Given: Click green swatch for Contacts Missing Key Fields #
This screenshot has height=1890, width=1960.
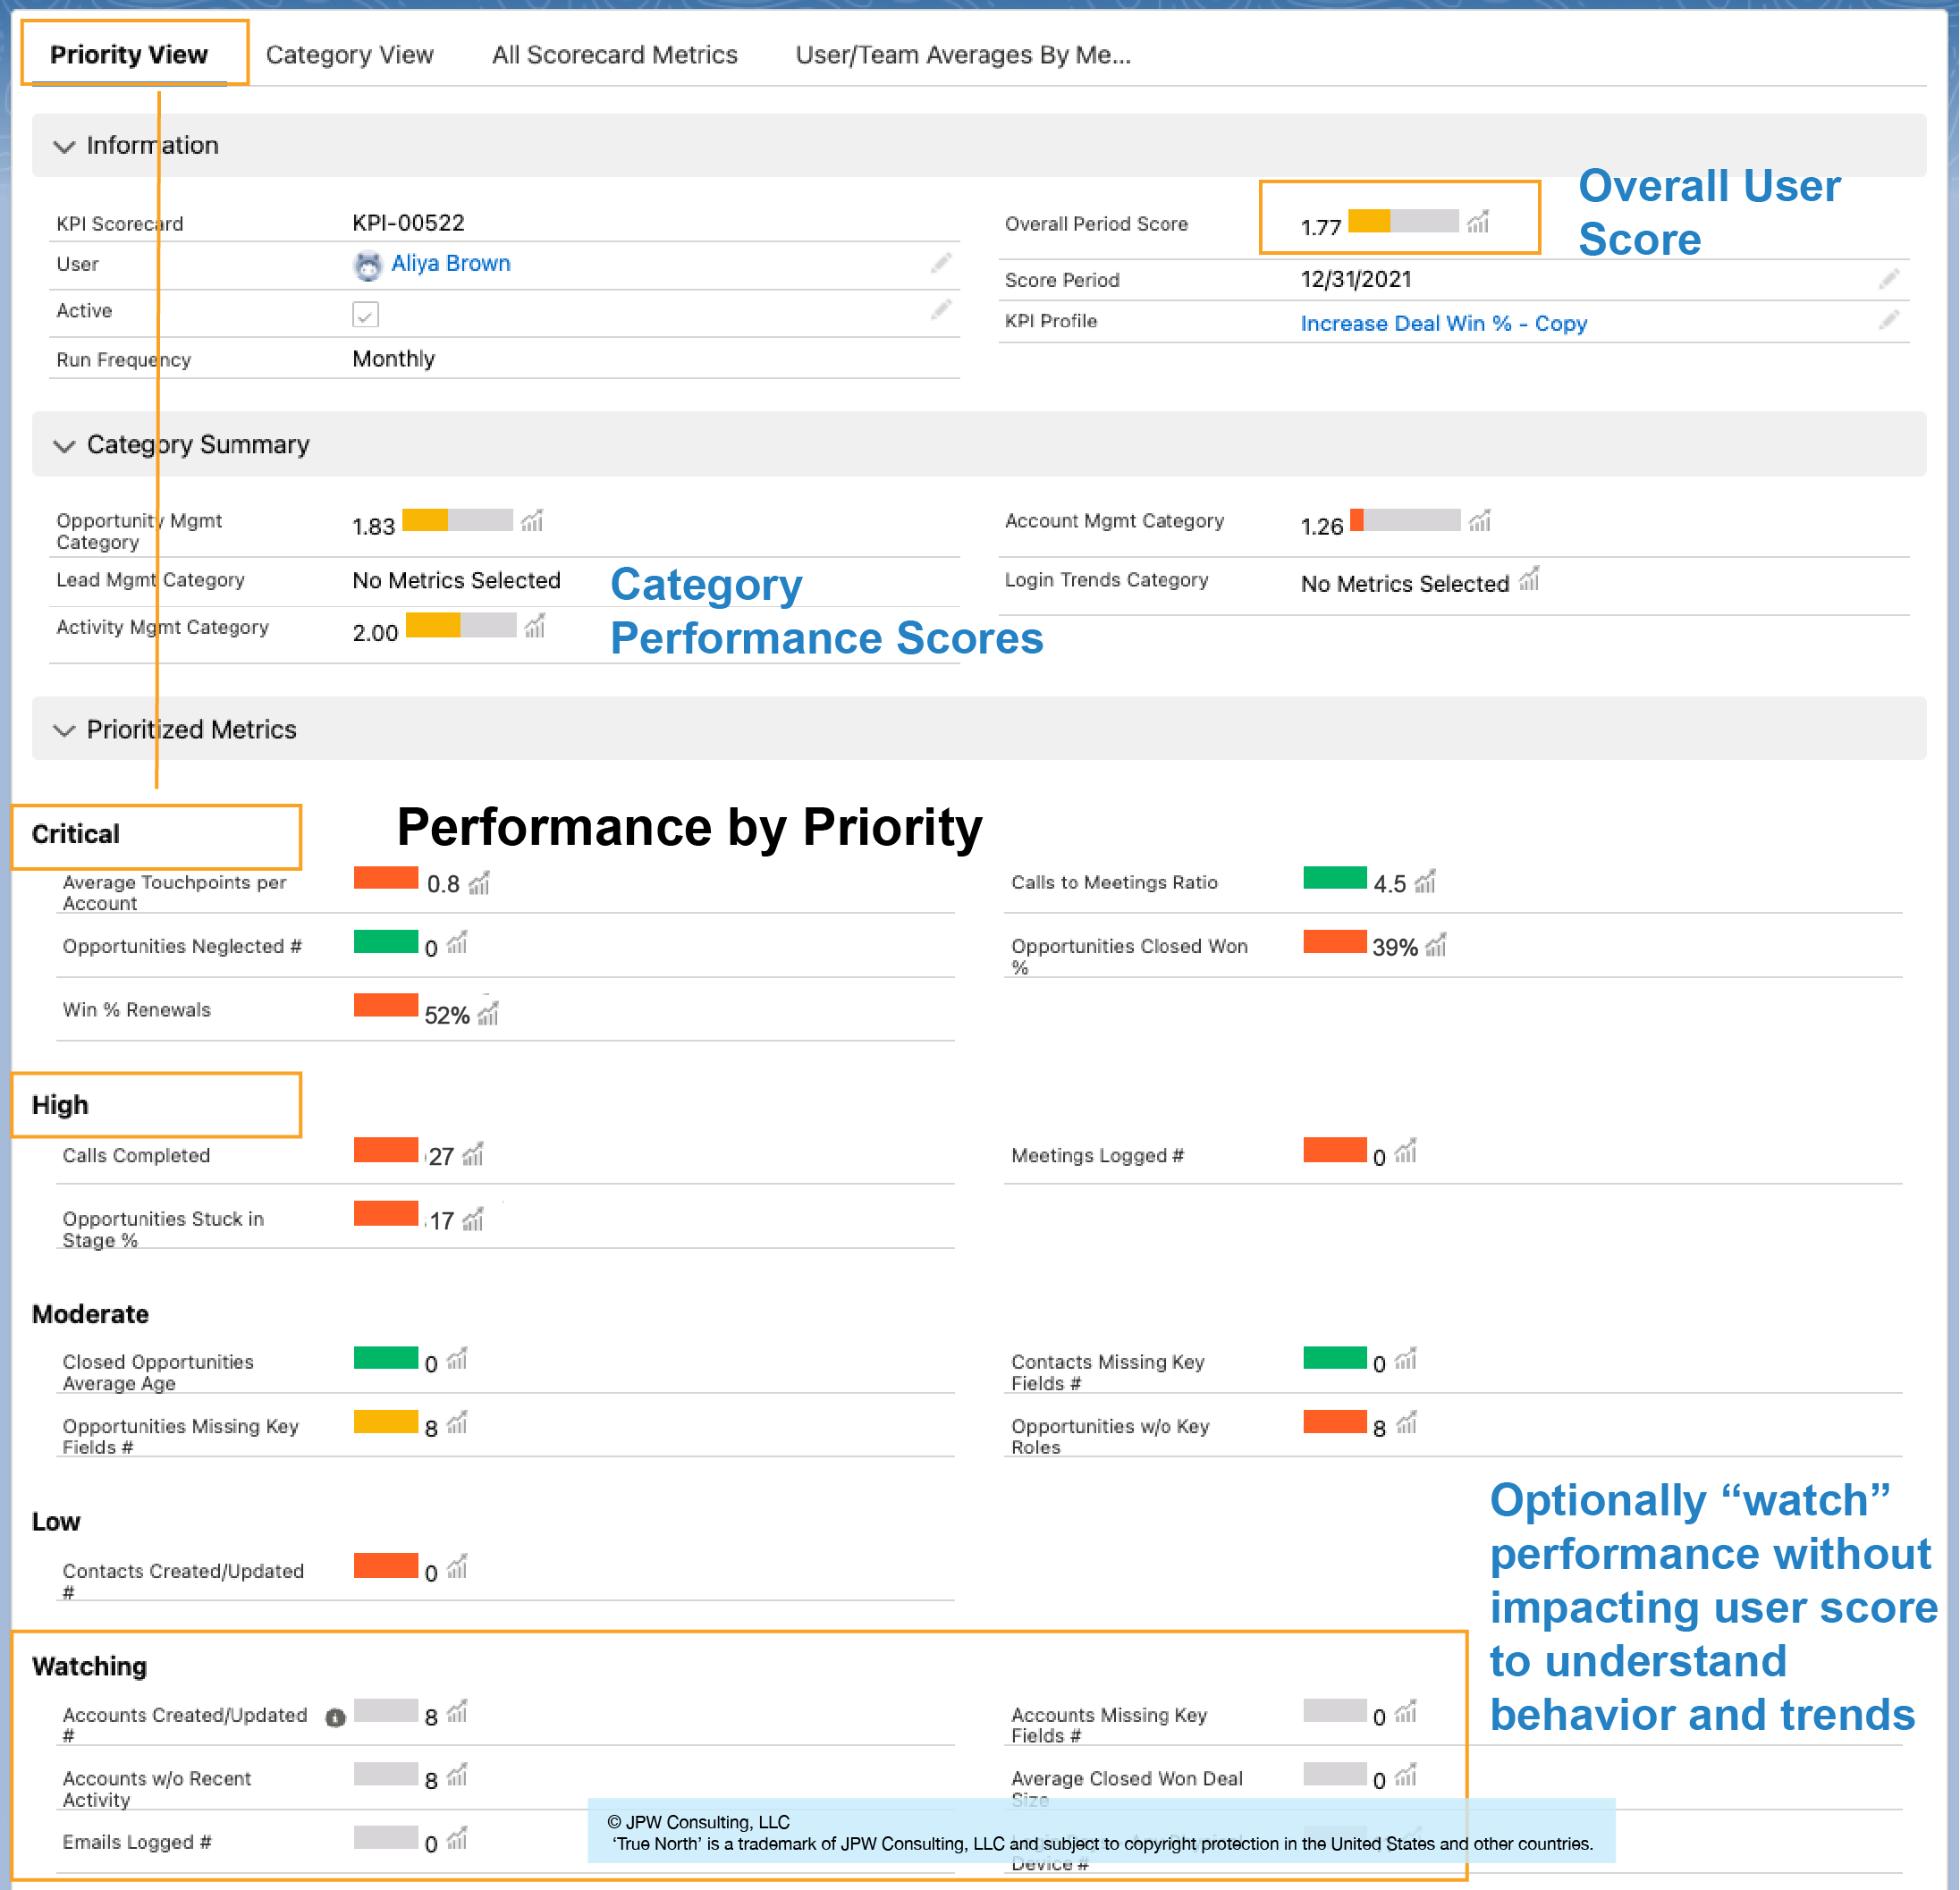Looking at the screenshot, I should click(x=1334, y=1357).
